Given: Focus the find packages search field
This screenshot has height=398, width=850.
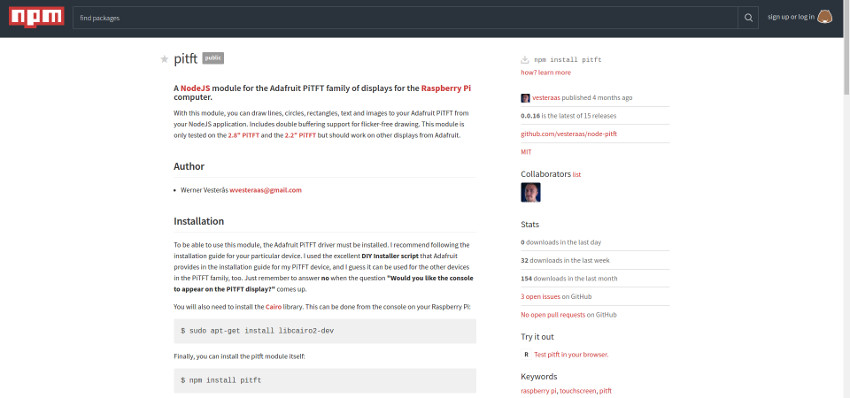Looking at the screenshot, I should (405, 17).
